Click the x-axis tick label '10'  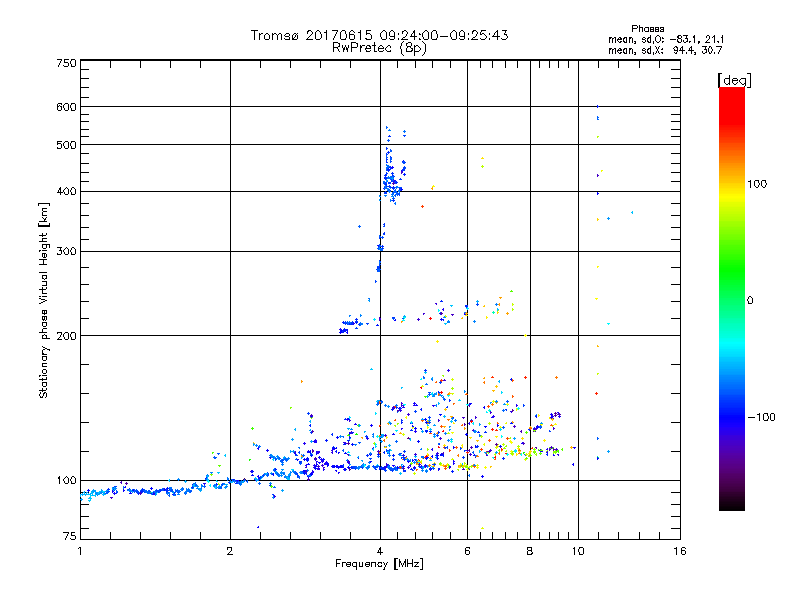(578, 551)
